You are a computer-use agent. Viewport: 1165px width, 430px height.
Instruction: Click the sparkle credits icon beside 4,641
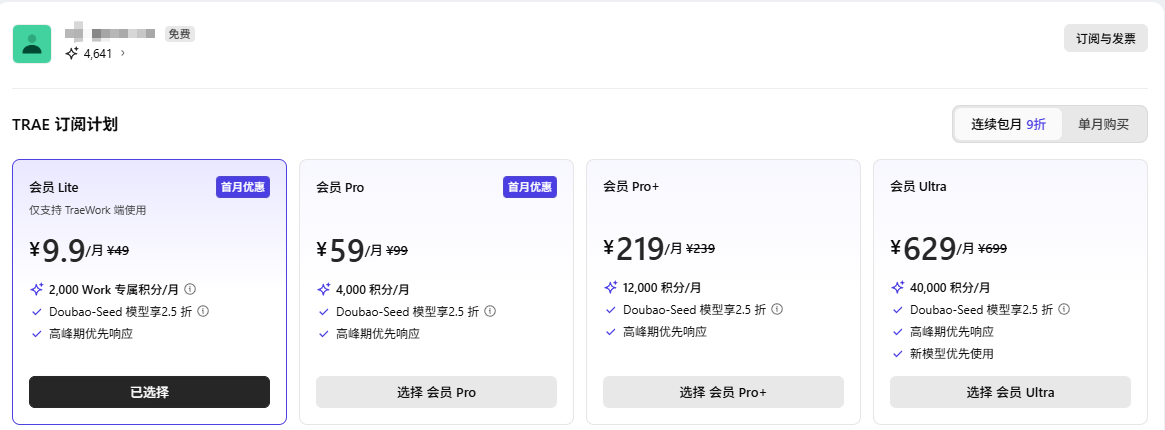tap(72, 53)
